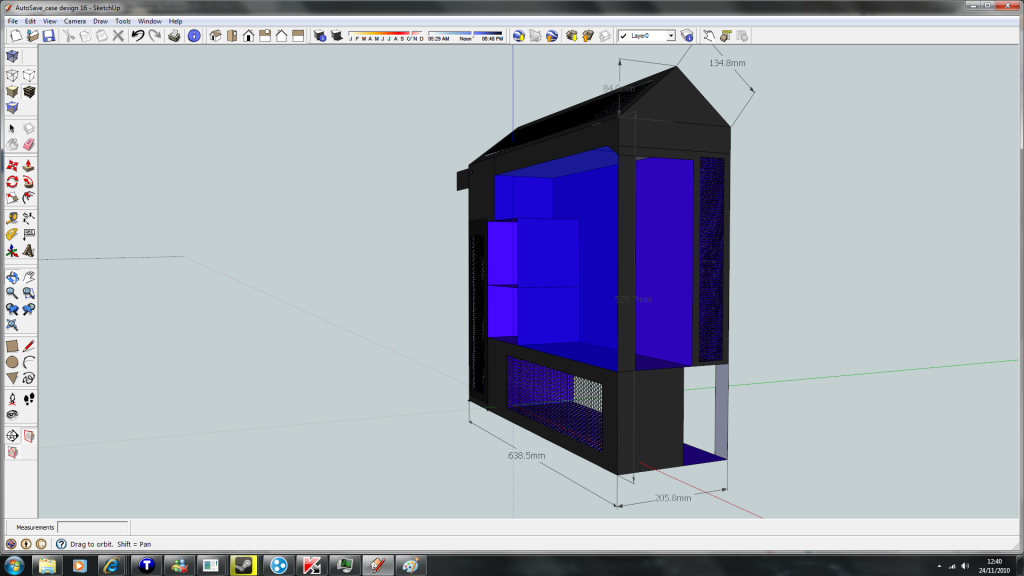Screen dimensions: 1024x576
Task: Open Internet Explorer from the taskbar
Action: pos(111,565)
